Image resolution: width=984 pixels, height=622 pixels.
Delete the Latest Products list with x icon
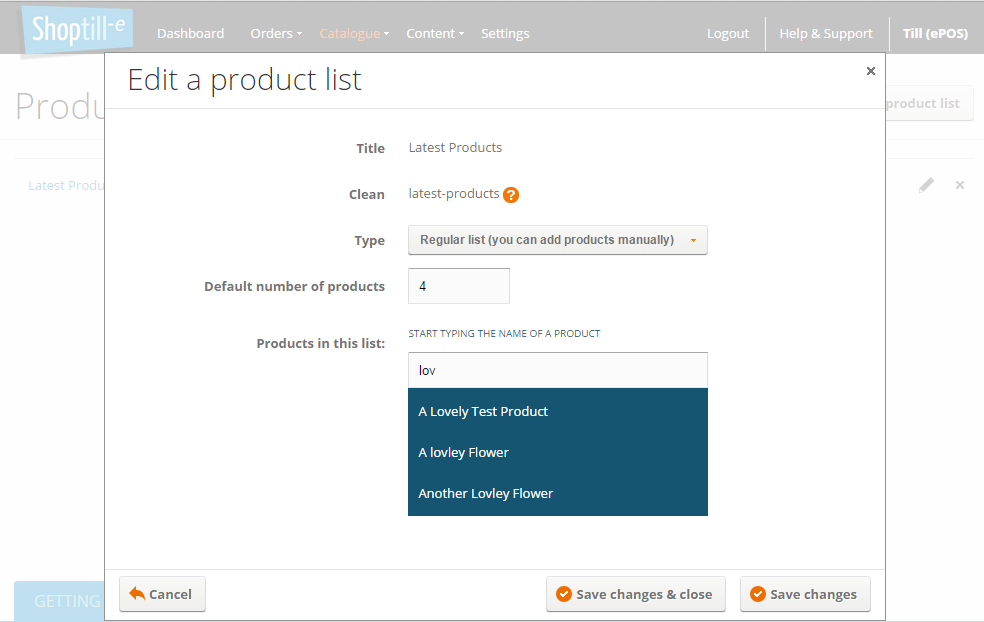(960, 185)
